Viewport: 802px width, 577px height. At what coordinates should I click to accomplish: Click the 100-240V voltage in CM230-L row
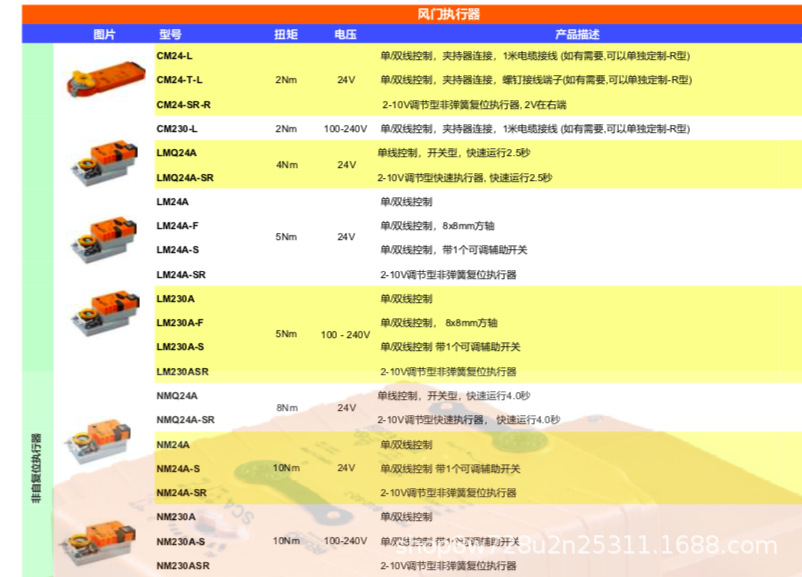point(345,129)
